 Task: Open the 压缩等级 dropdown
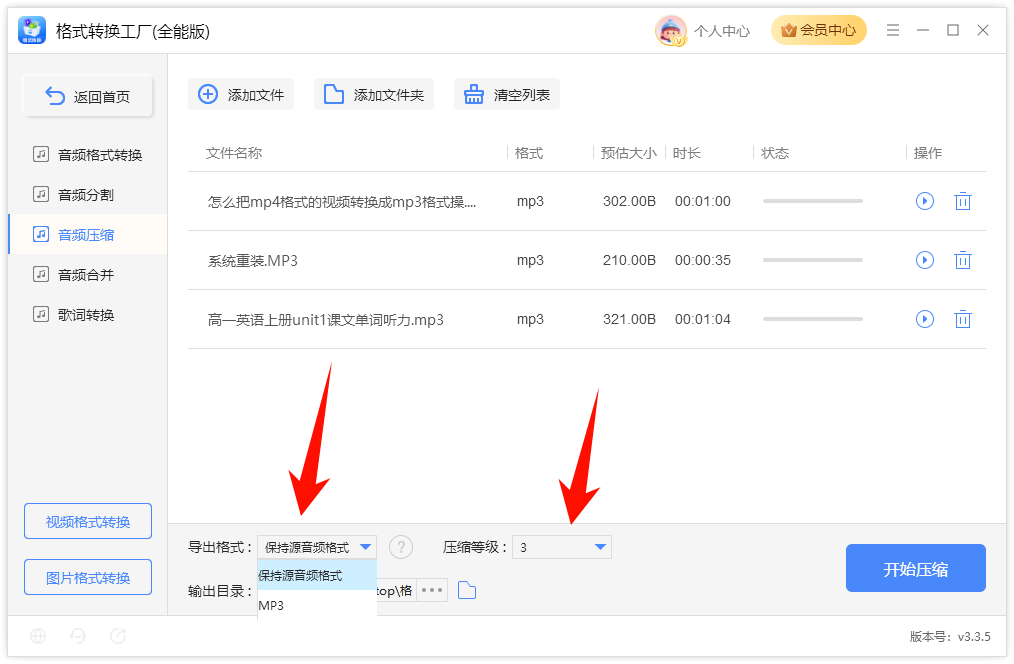click(x=561, y=547)
